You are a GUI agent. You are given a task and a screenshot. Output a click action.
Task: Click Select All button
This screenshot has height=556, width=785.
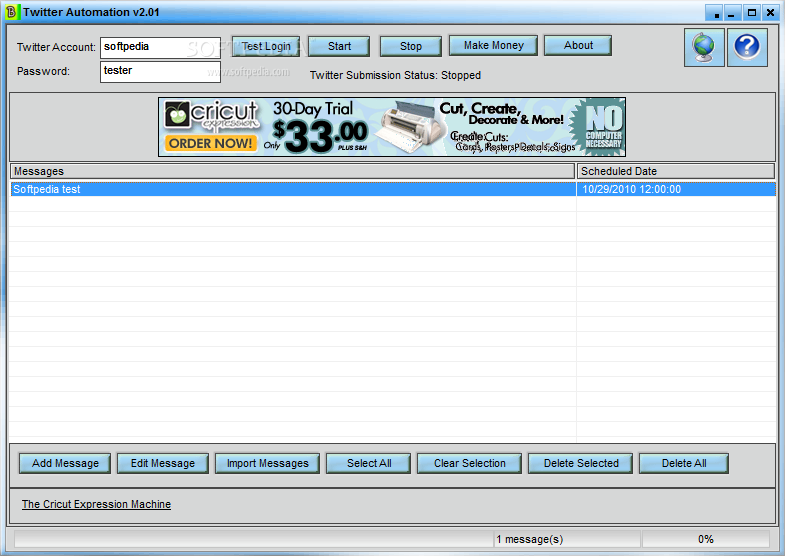click(x=368, y=463)
